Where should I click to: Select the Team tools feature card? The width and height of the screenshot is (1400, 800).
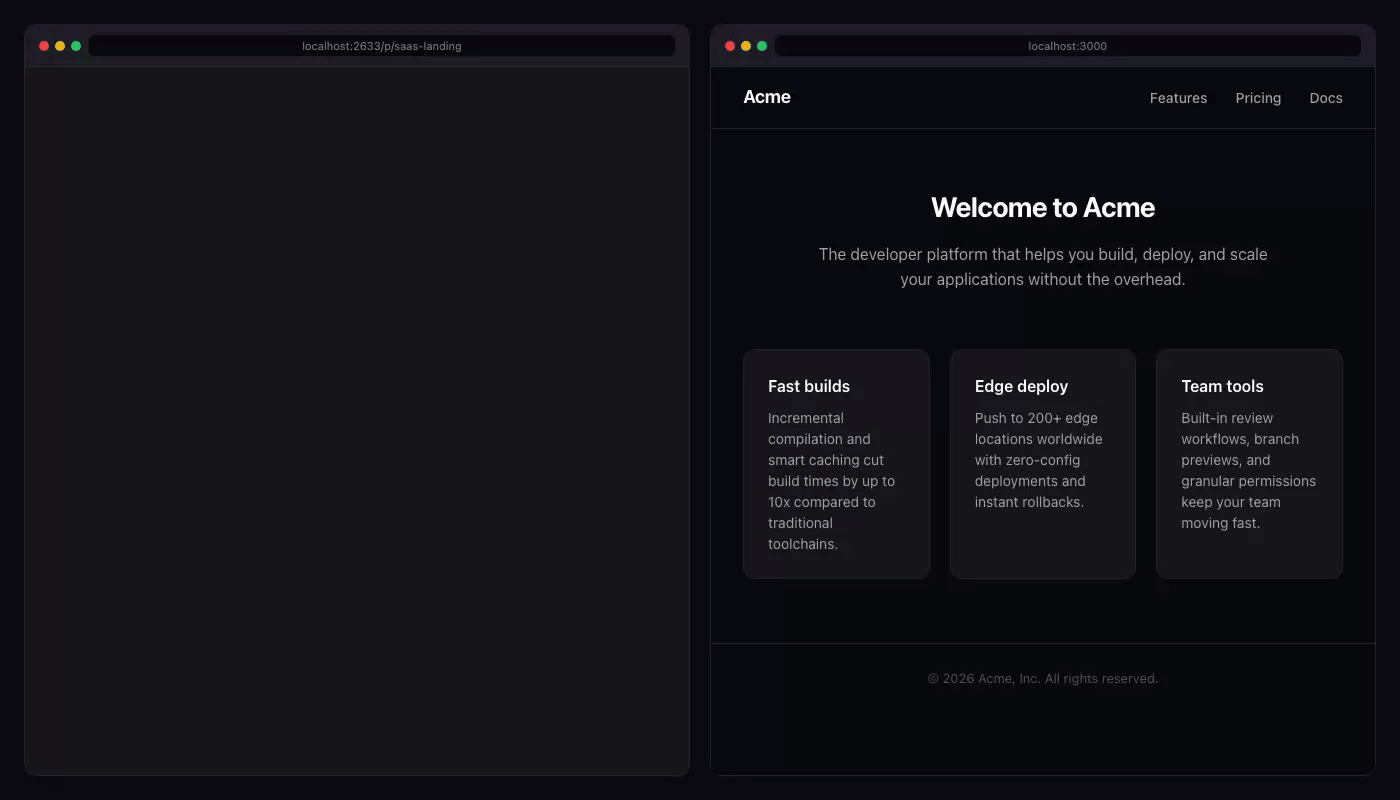pos(1249,463)
